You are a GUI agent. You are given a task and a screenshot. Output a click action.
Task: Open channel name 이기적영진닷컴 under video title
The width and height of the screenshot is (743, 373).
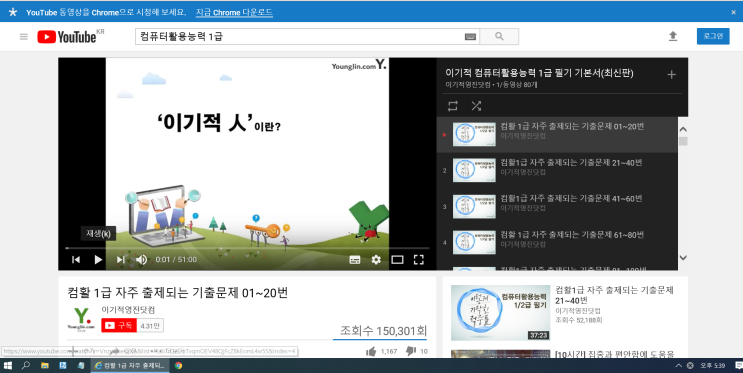pyautogui.click(x=128, y=309)
